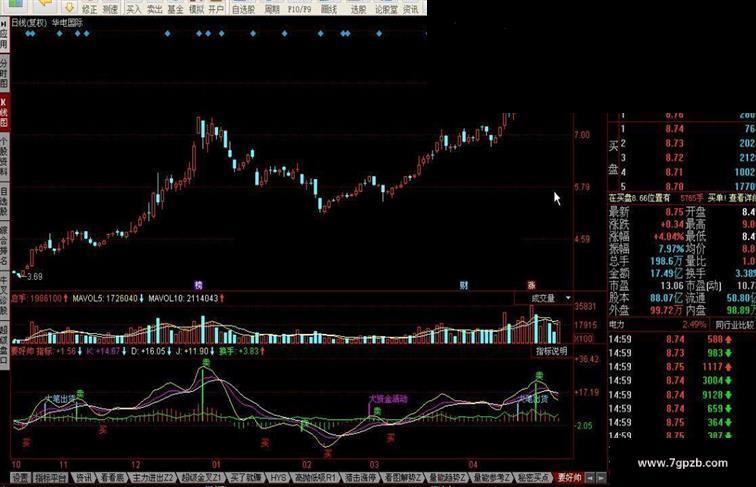
Task: Click the F10/F9 toolbar item
Action: tap(299, 9)
